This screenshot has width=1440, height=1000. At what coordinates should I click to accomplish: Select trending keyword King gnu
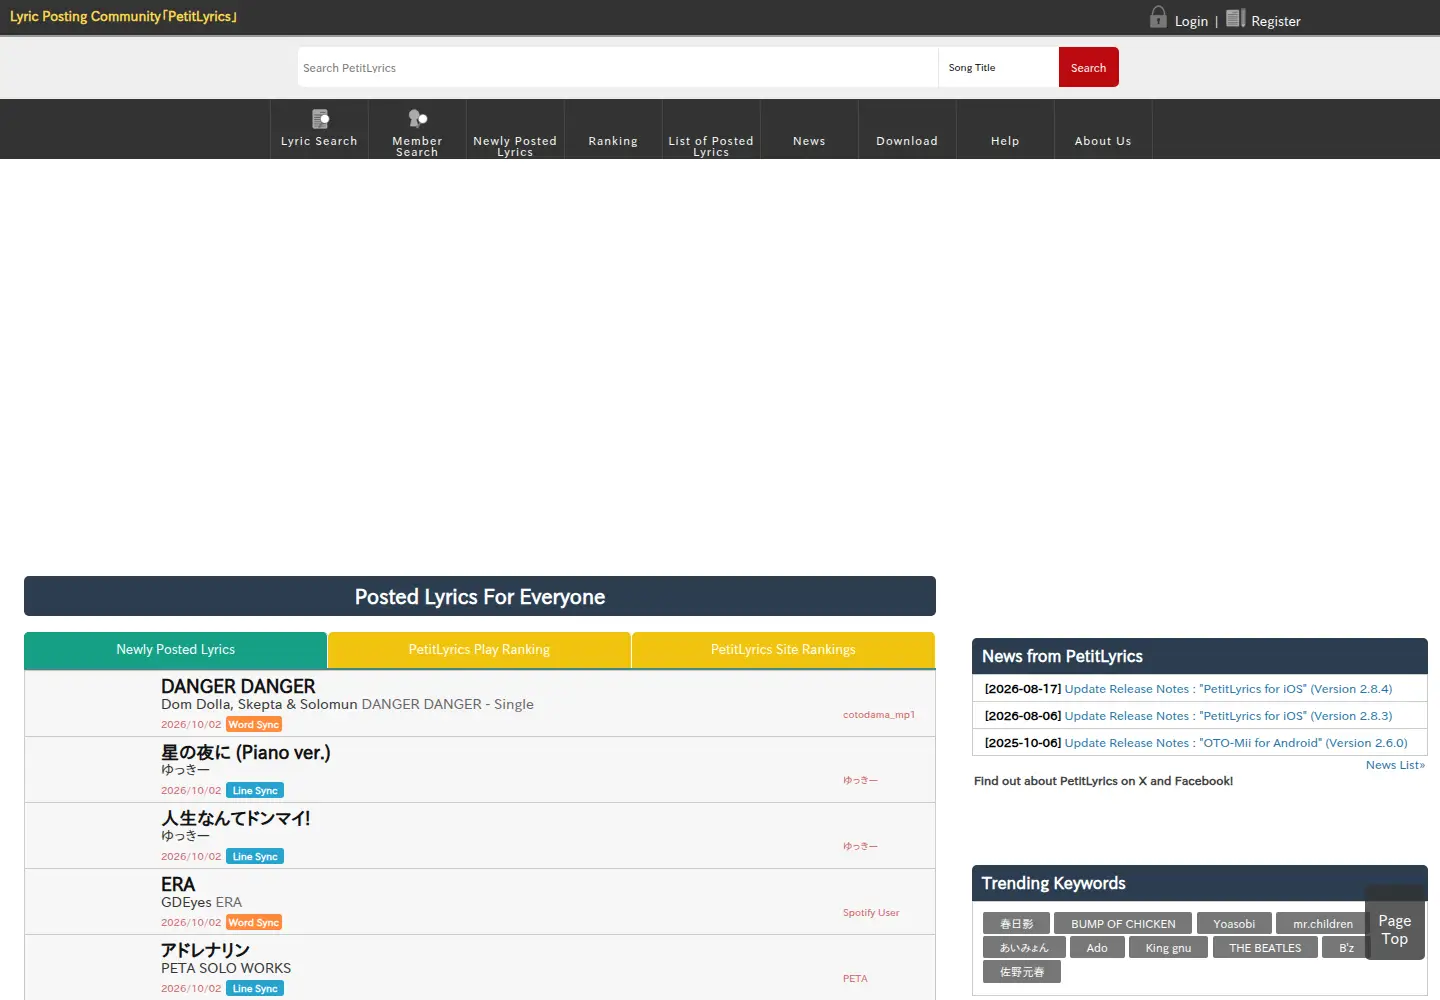1168,948
